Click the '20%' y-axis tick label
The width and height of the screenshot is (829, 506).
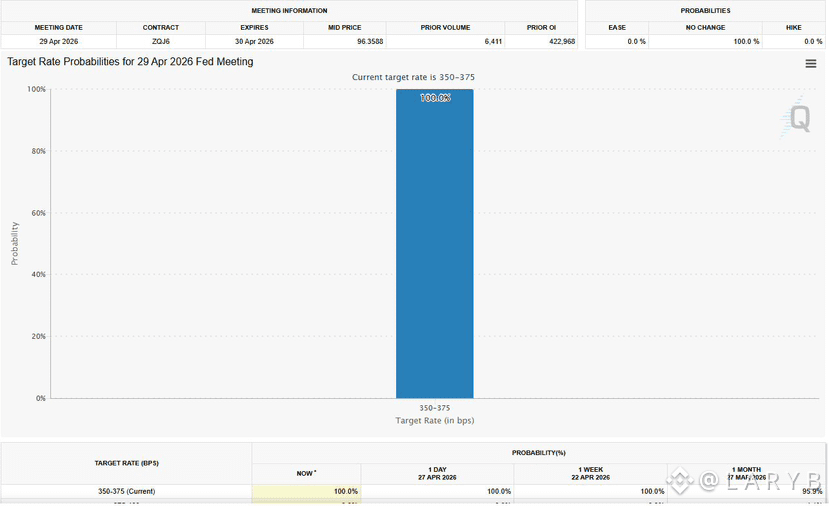(39, 336)
